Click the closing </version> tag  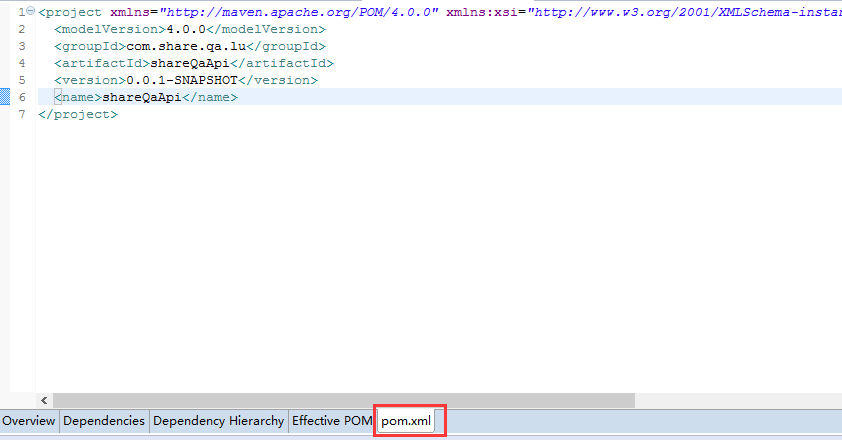[278, 80]
